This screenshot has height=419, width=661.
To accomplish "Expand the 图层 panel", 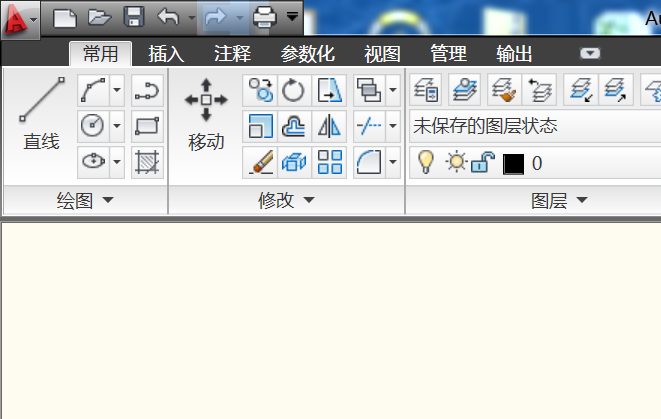I will point(559,200).
